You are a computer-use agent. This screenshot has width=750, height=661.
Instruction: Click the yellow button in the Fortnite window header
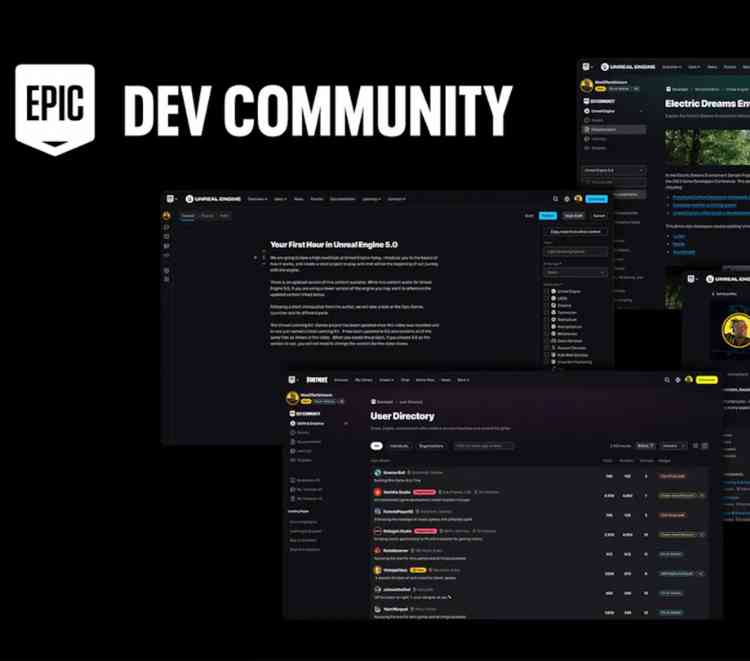coord(707,380)
